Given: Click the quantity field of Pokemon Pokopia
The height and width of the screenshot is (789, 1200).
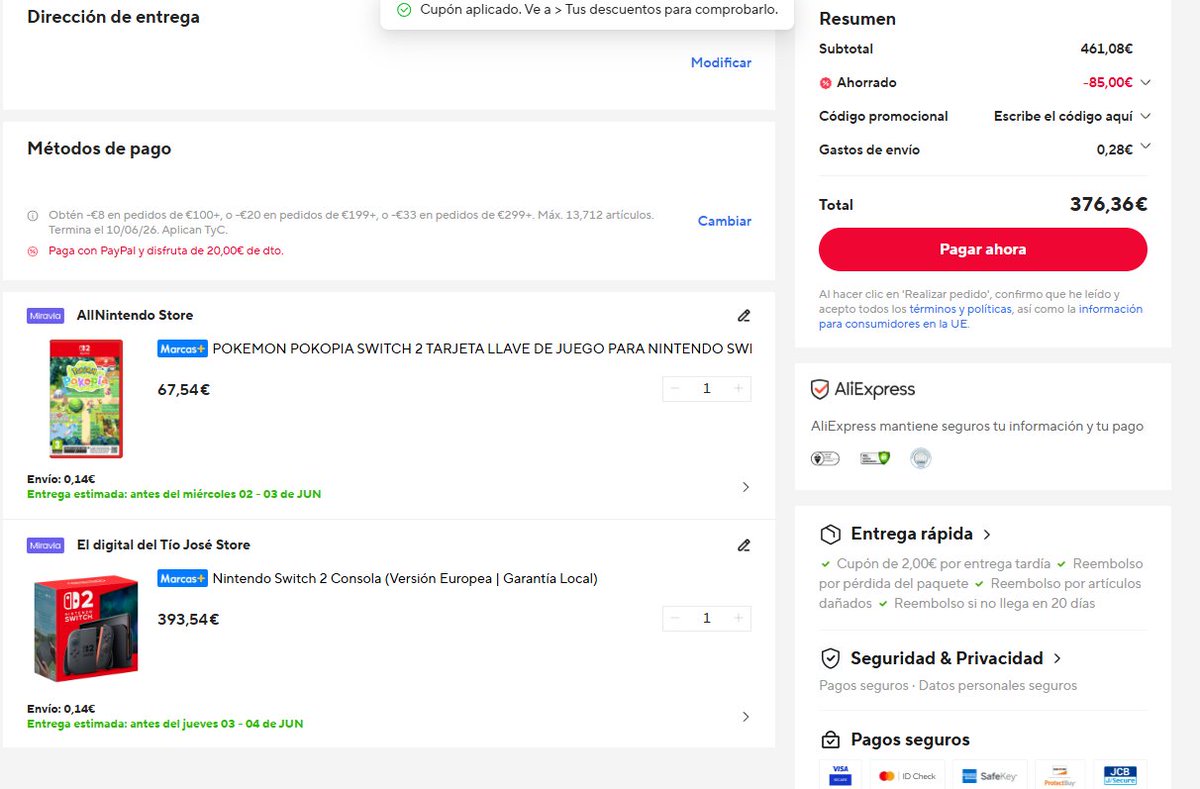Looking at the screenshot, I should [707, 389].
